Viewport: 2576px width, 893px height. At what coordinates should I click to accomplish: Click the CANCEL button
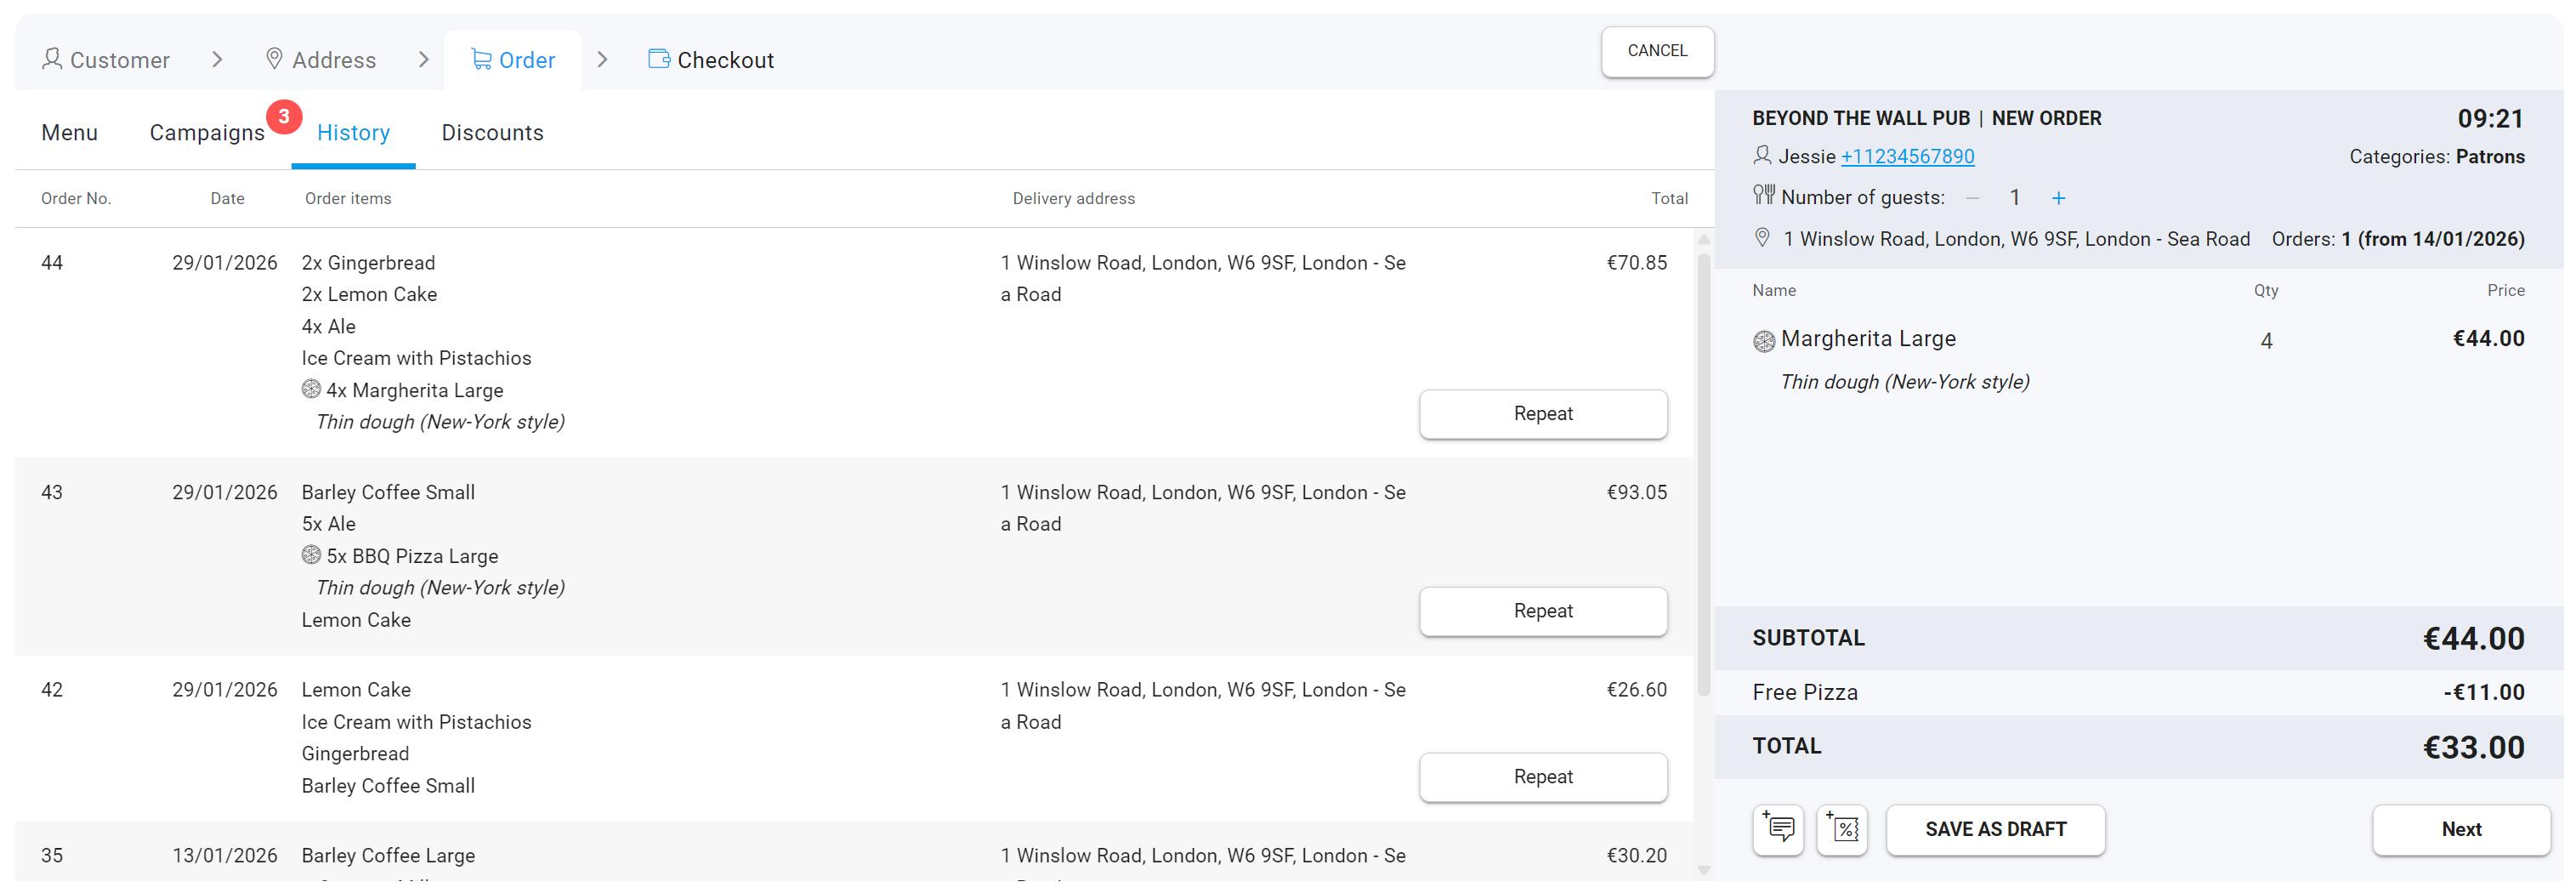pos(1656,51)
